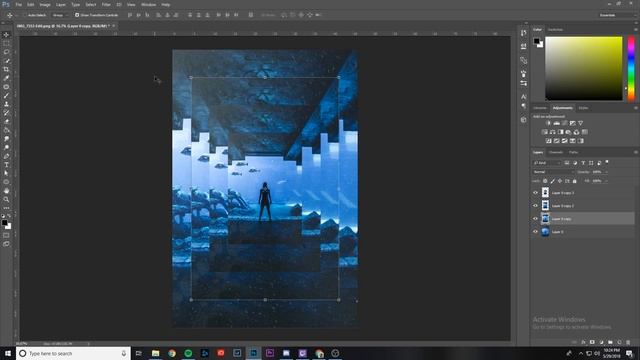Open File Explorer from the taskbar

[156, 353]
